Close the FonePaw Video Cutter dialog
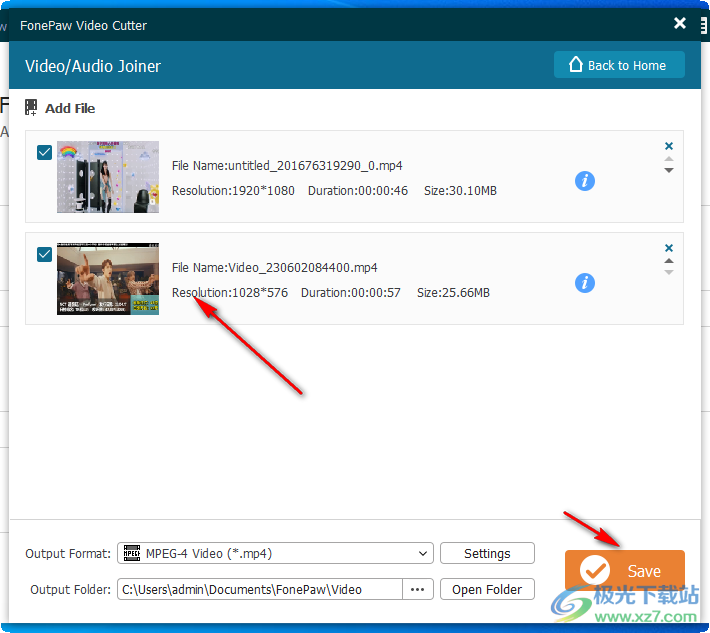The width and height of the screenshot is (710, 633). point(679,23)
